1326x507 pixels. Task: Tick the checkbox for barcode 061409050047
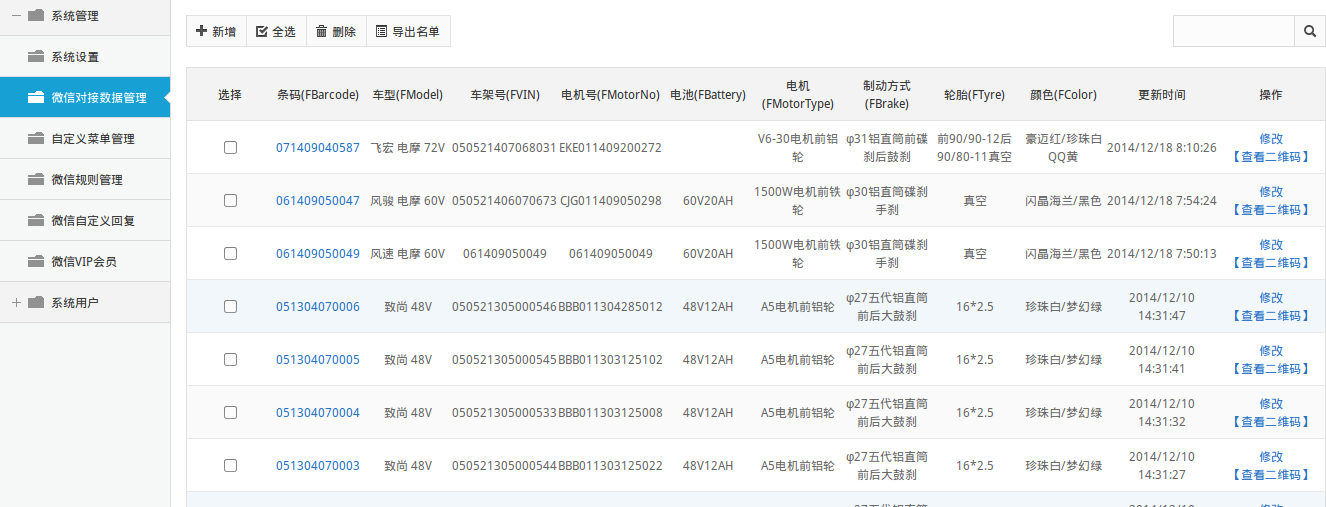(x=230, y=200)
